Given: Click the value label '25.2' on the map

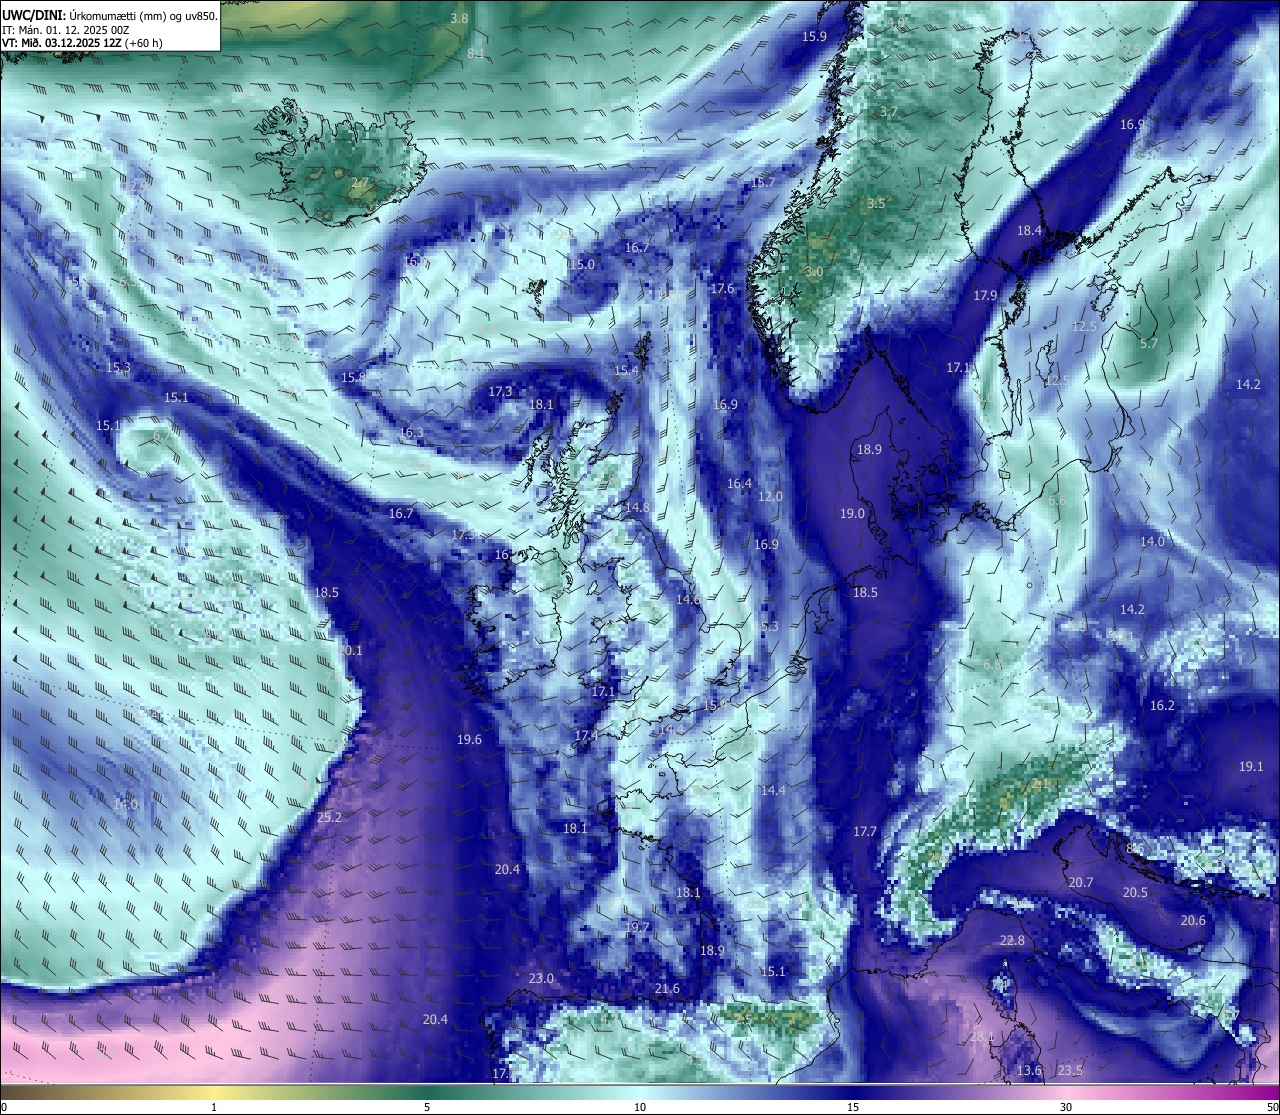Looking at the screenshot, I should (x=329, y=818).
